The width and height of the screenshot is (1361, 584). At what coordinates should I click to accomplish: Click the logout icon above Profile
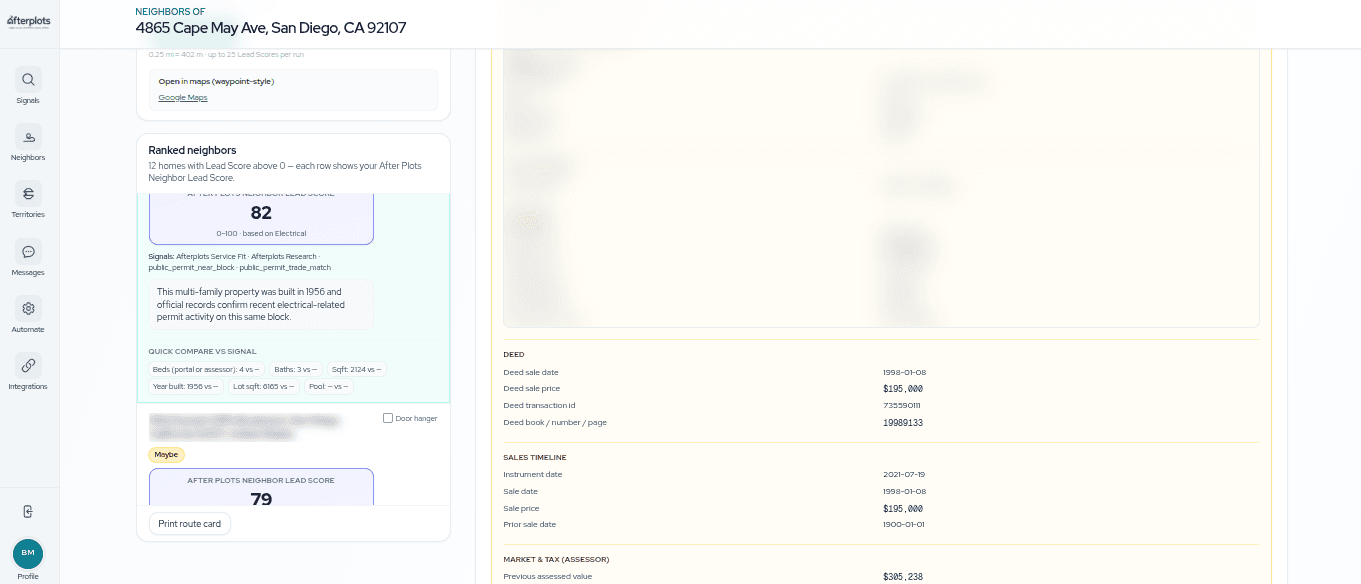[28, 511]
